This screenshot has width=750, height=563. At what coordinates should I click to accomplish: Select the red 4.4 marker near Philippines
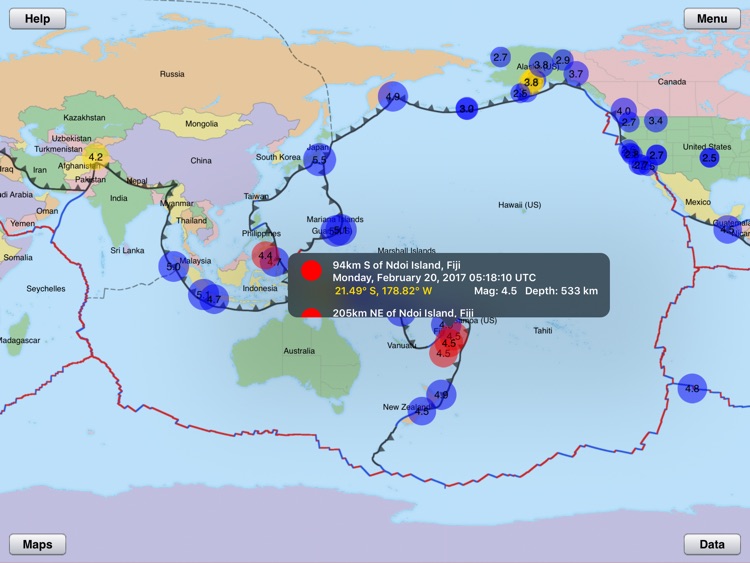pyautogui.click(x=265, y=255)
